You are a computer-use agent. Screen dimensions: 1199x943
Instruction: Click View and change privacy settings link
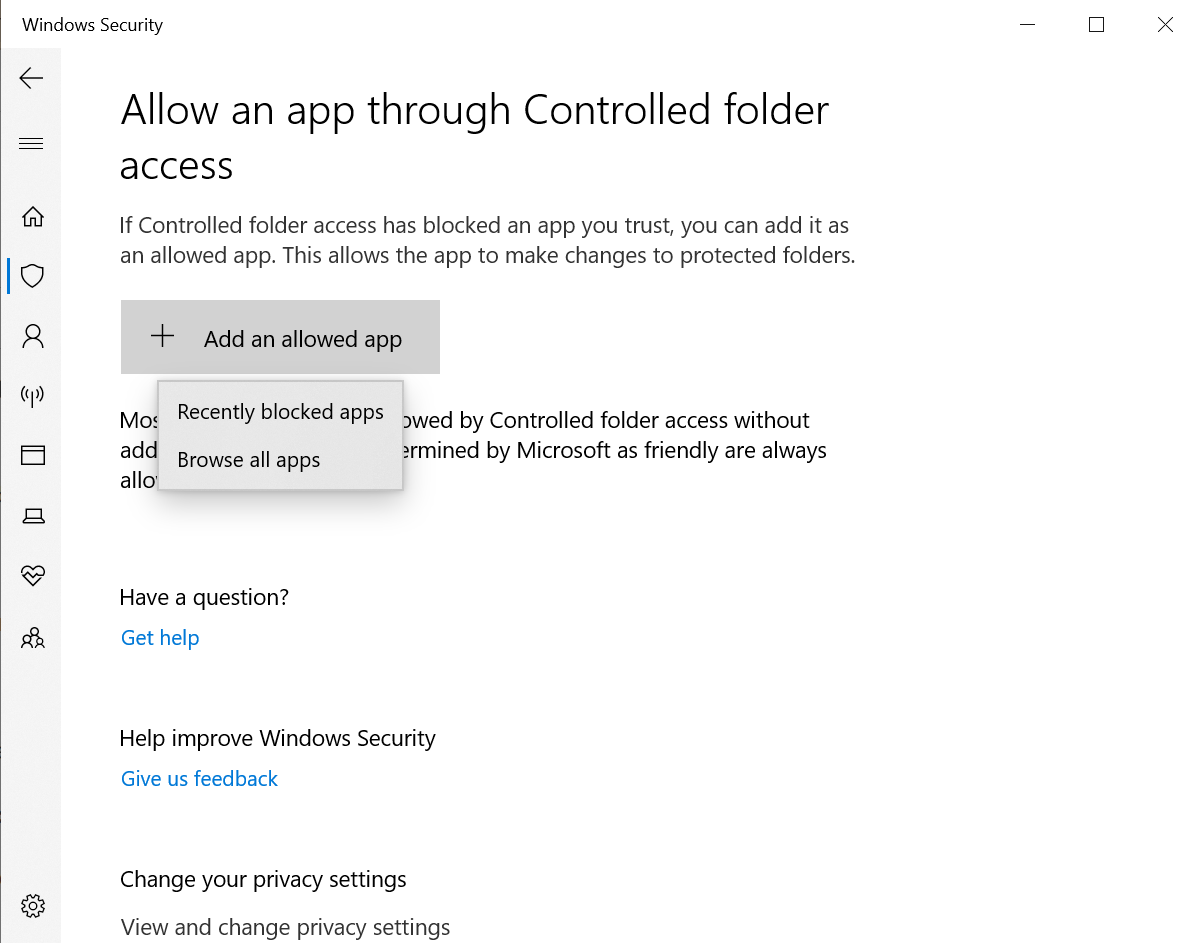click(x=285, y=927)
